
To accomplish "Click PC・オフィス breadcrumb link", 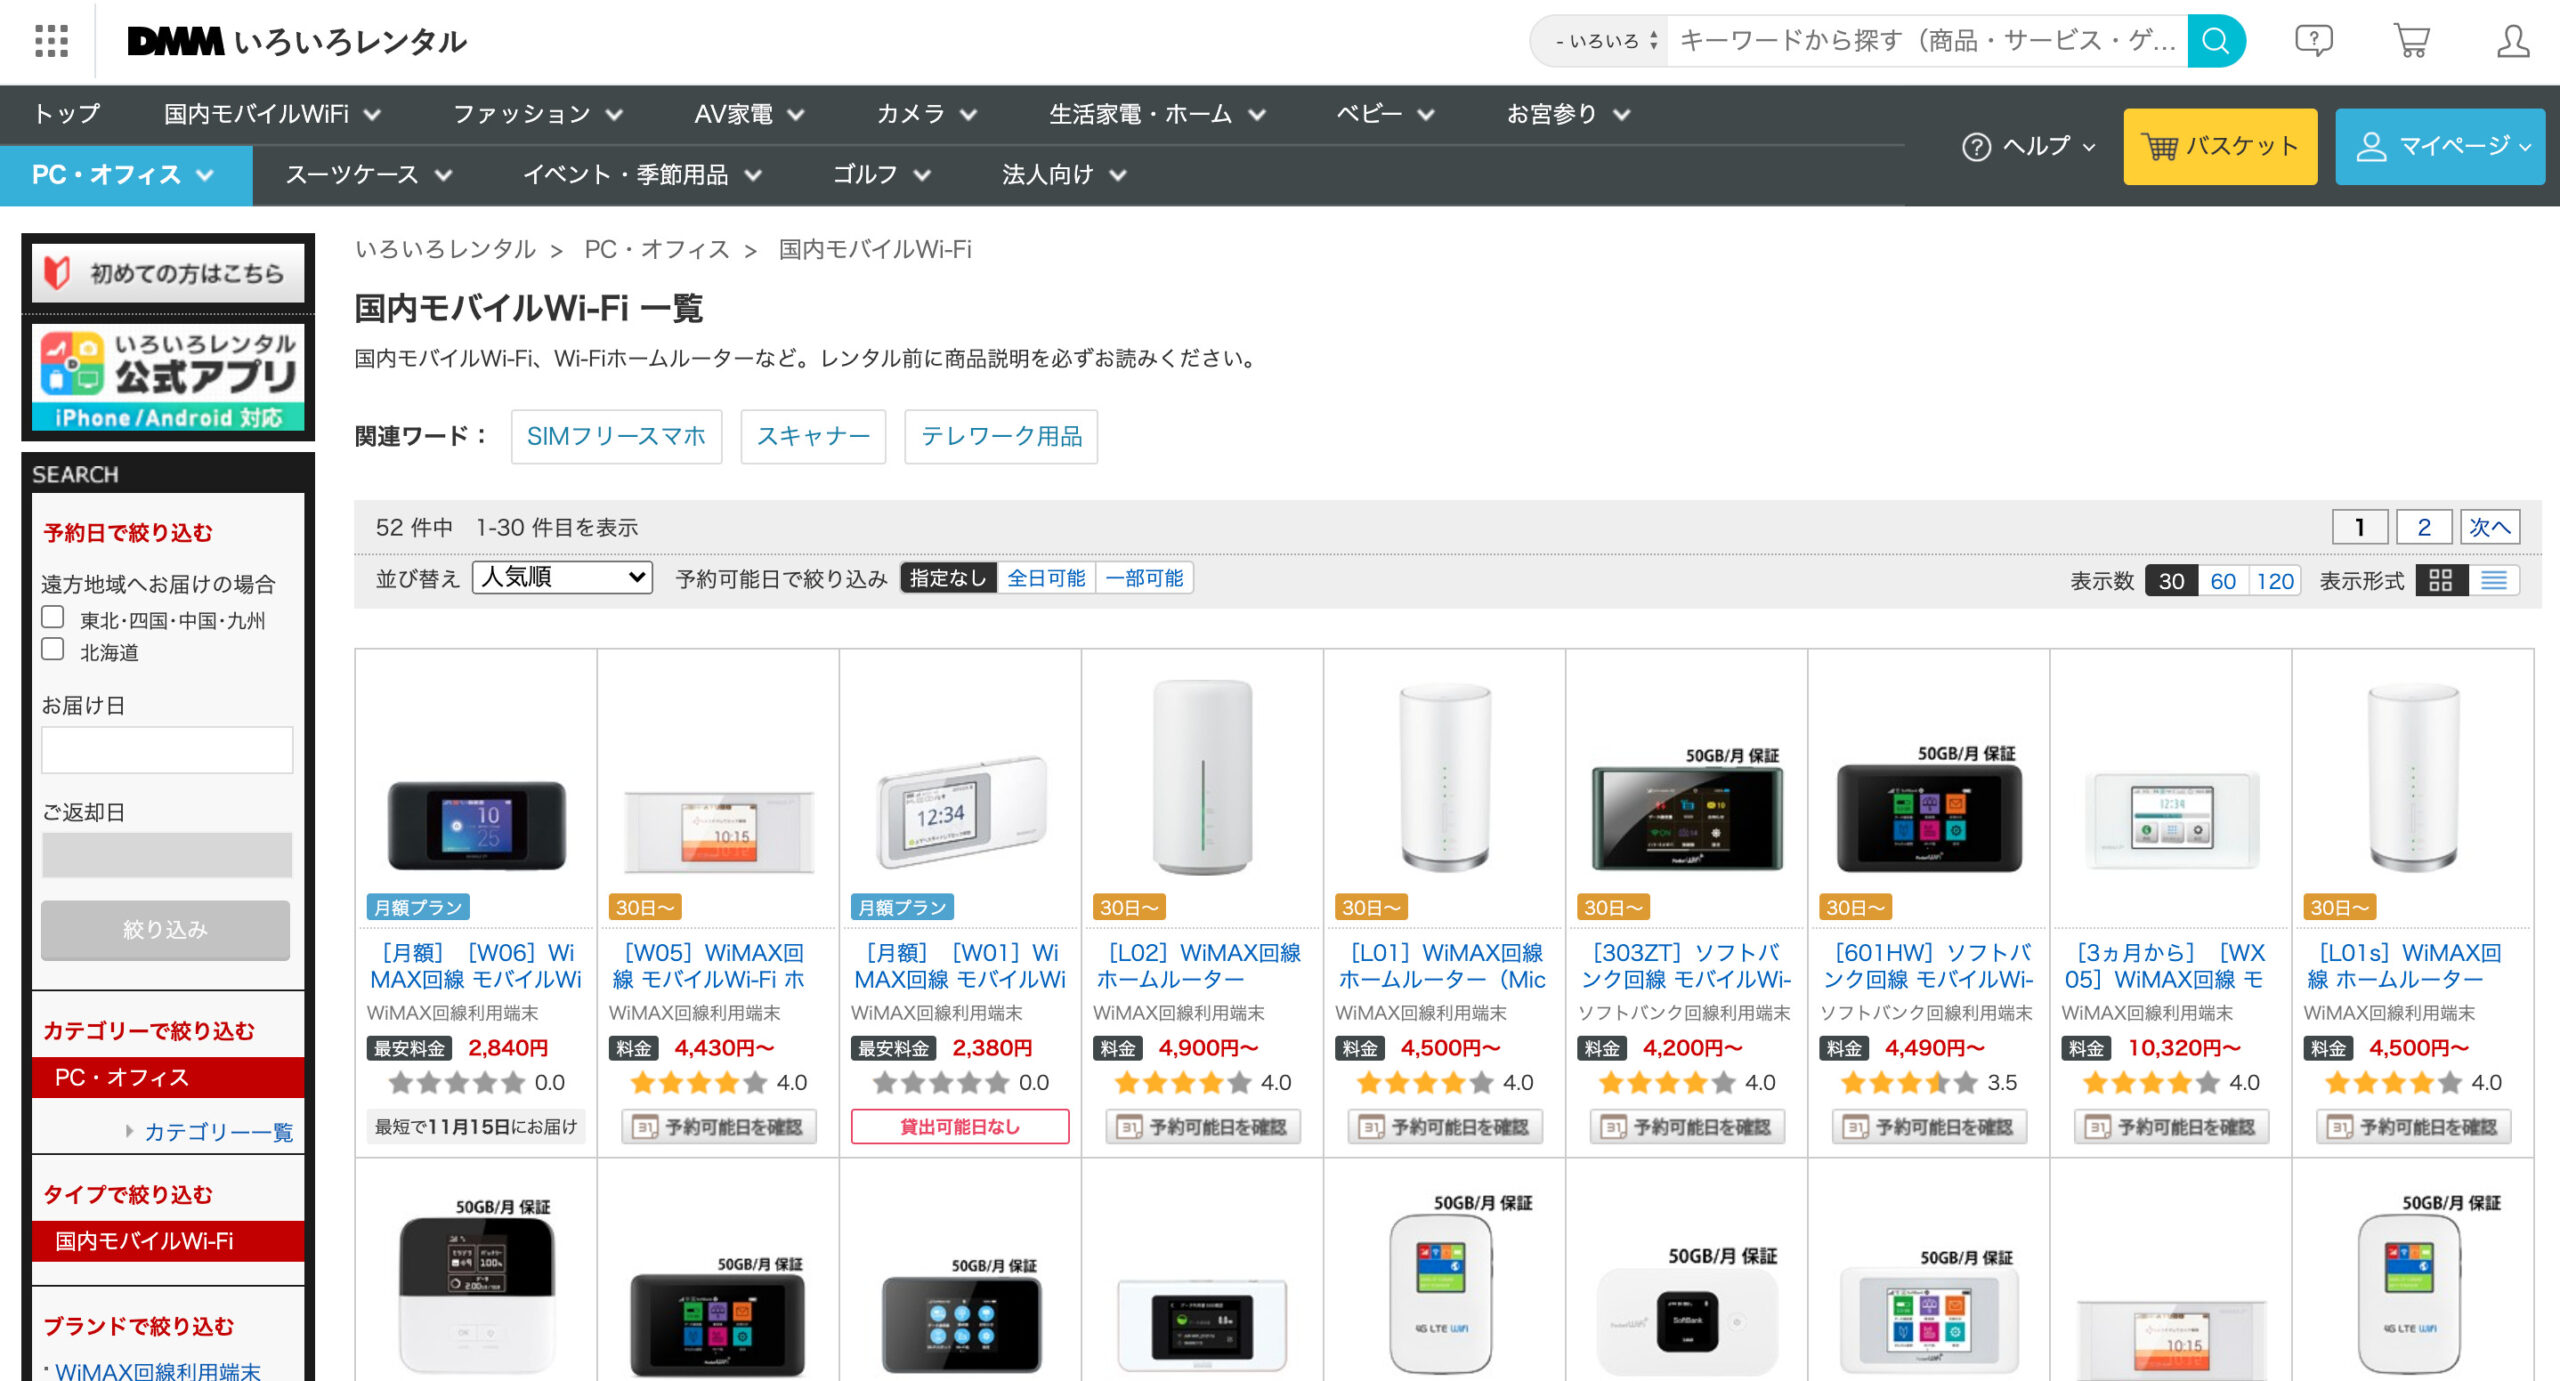I will click(657, 249).
